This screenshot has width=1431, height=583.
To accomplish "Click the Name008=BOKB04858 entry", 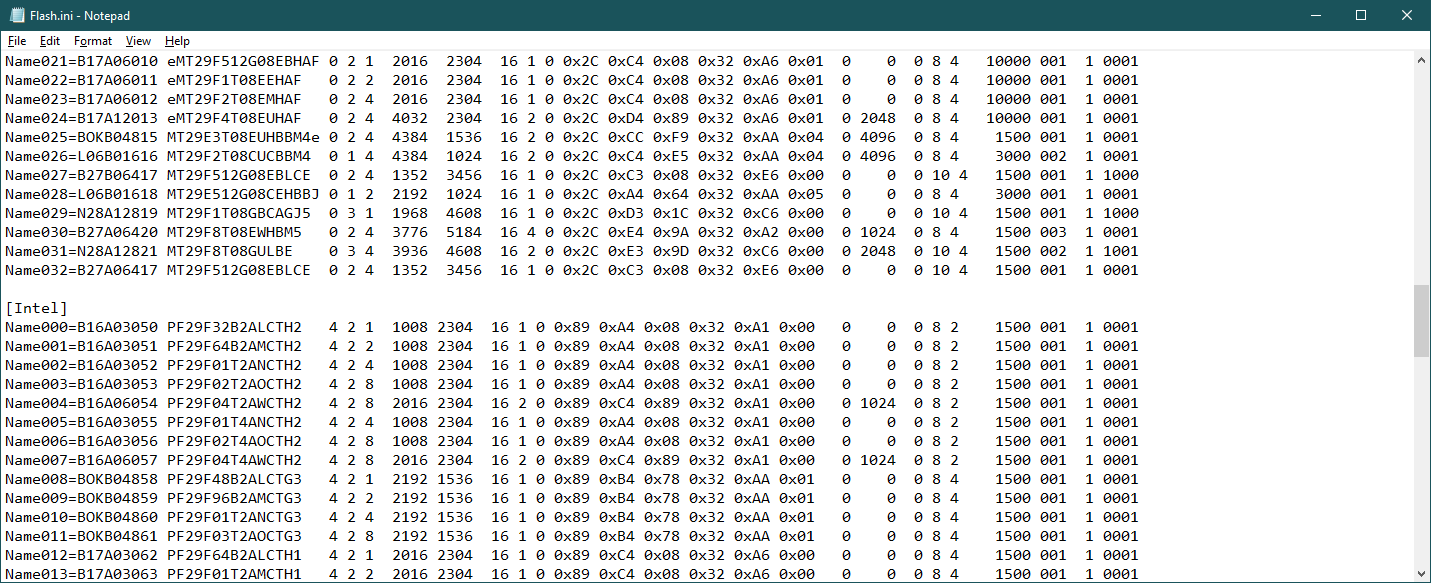I will click(81, 479).
